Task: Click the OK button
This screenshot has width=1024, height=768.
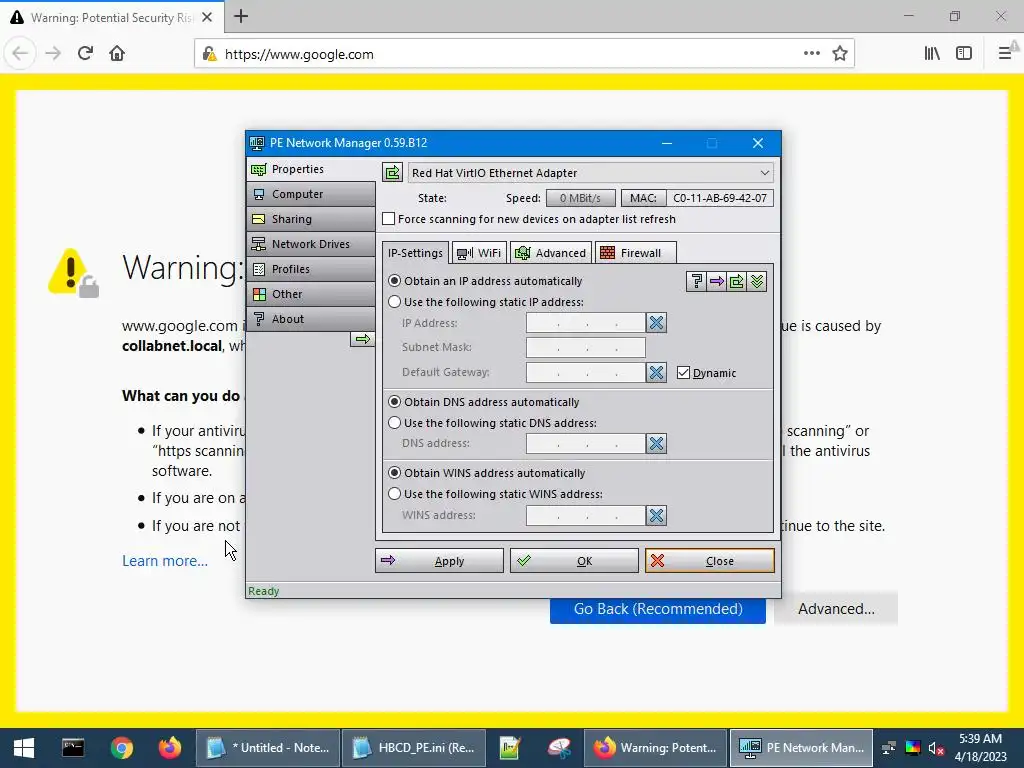Action: click(574, 560)
